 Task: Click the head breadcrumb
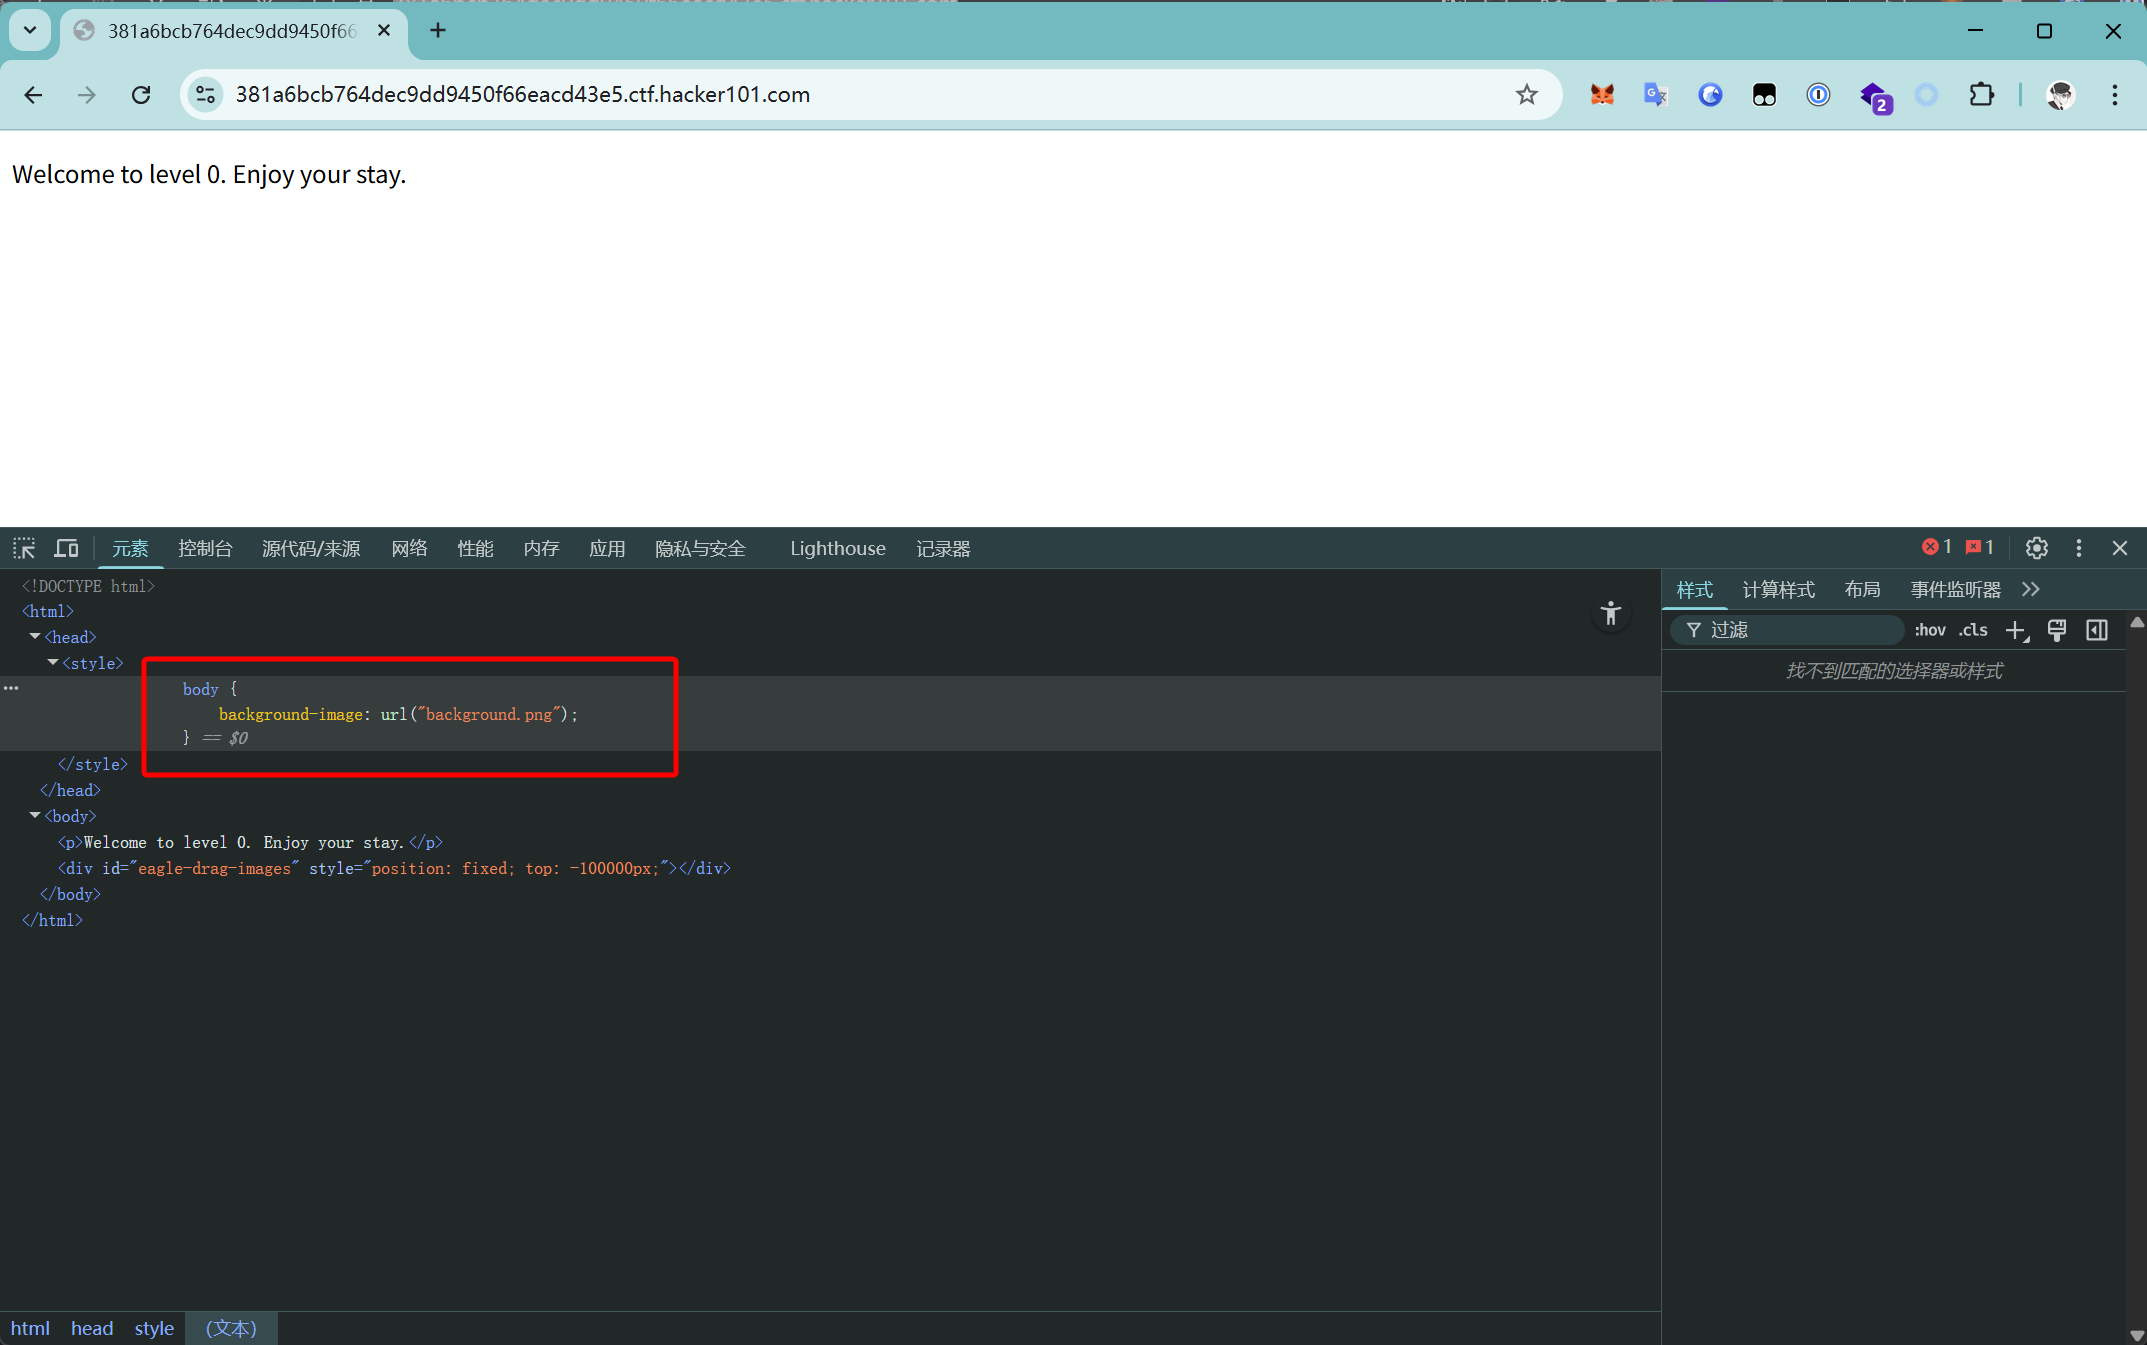(x=92, y=1328)
